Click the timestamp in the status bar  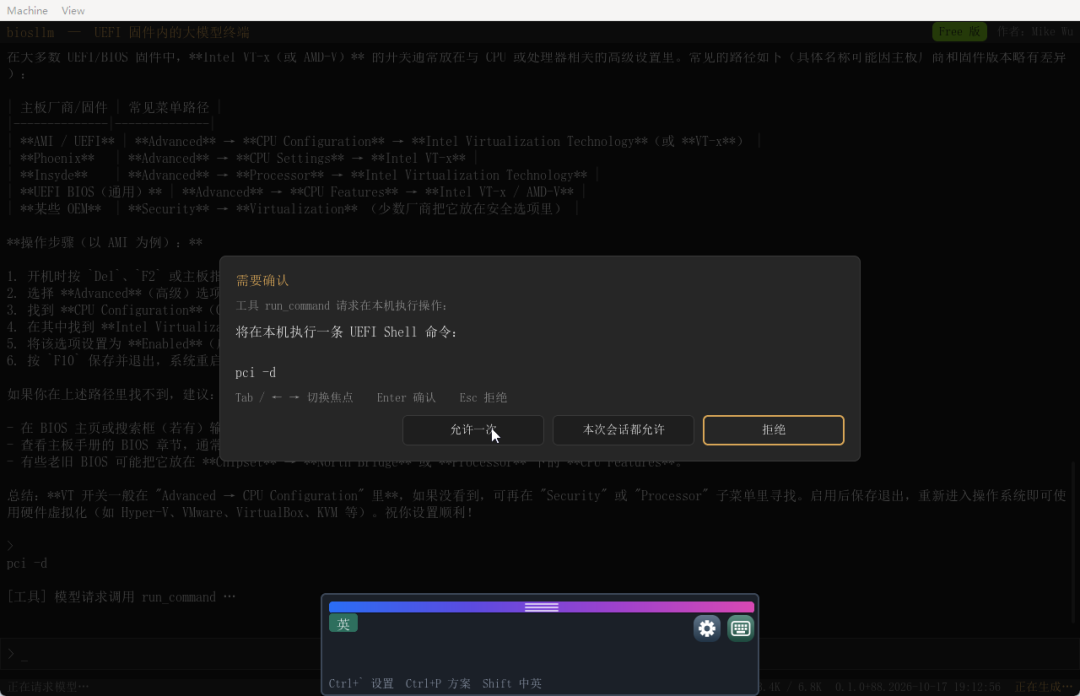point(943,686)
